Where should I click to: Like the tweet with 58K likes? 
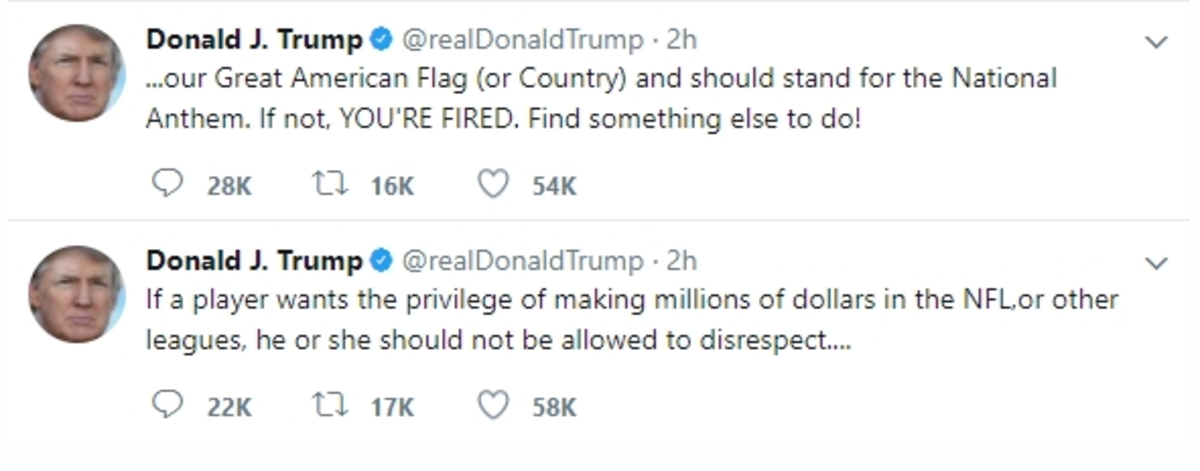coord(492,406)
